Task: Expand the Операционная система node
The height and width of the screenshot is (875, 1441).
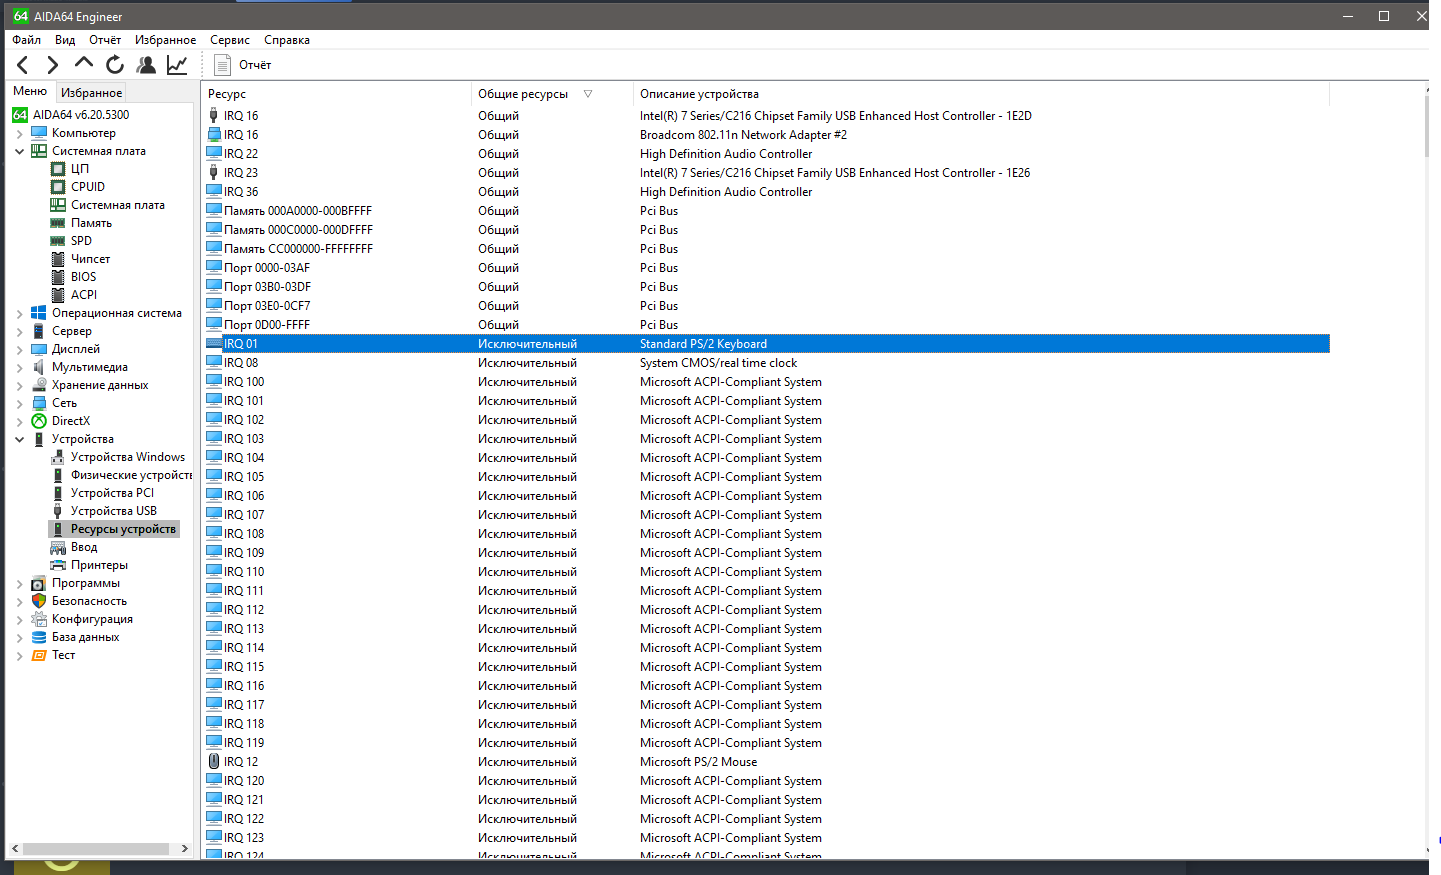Action: tap(19, 313)
